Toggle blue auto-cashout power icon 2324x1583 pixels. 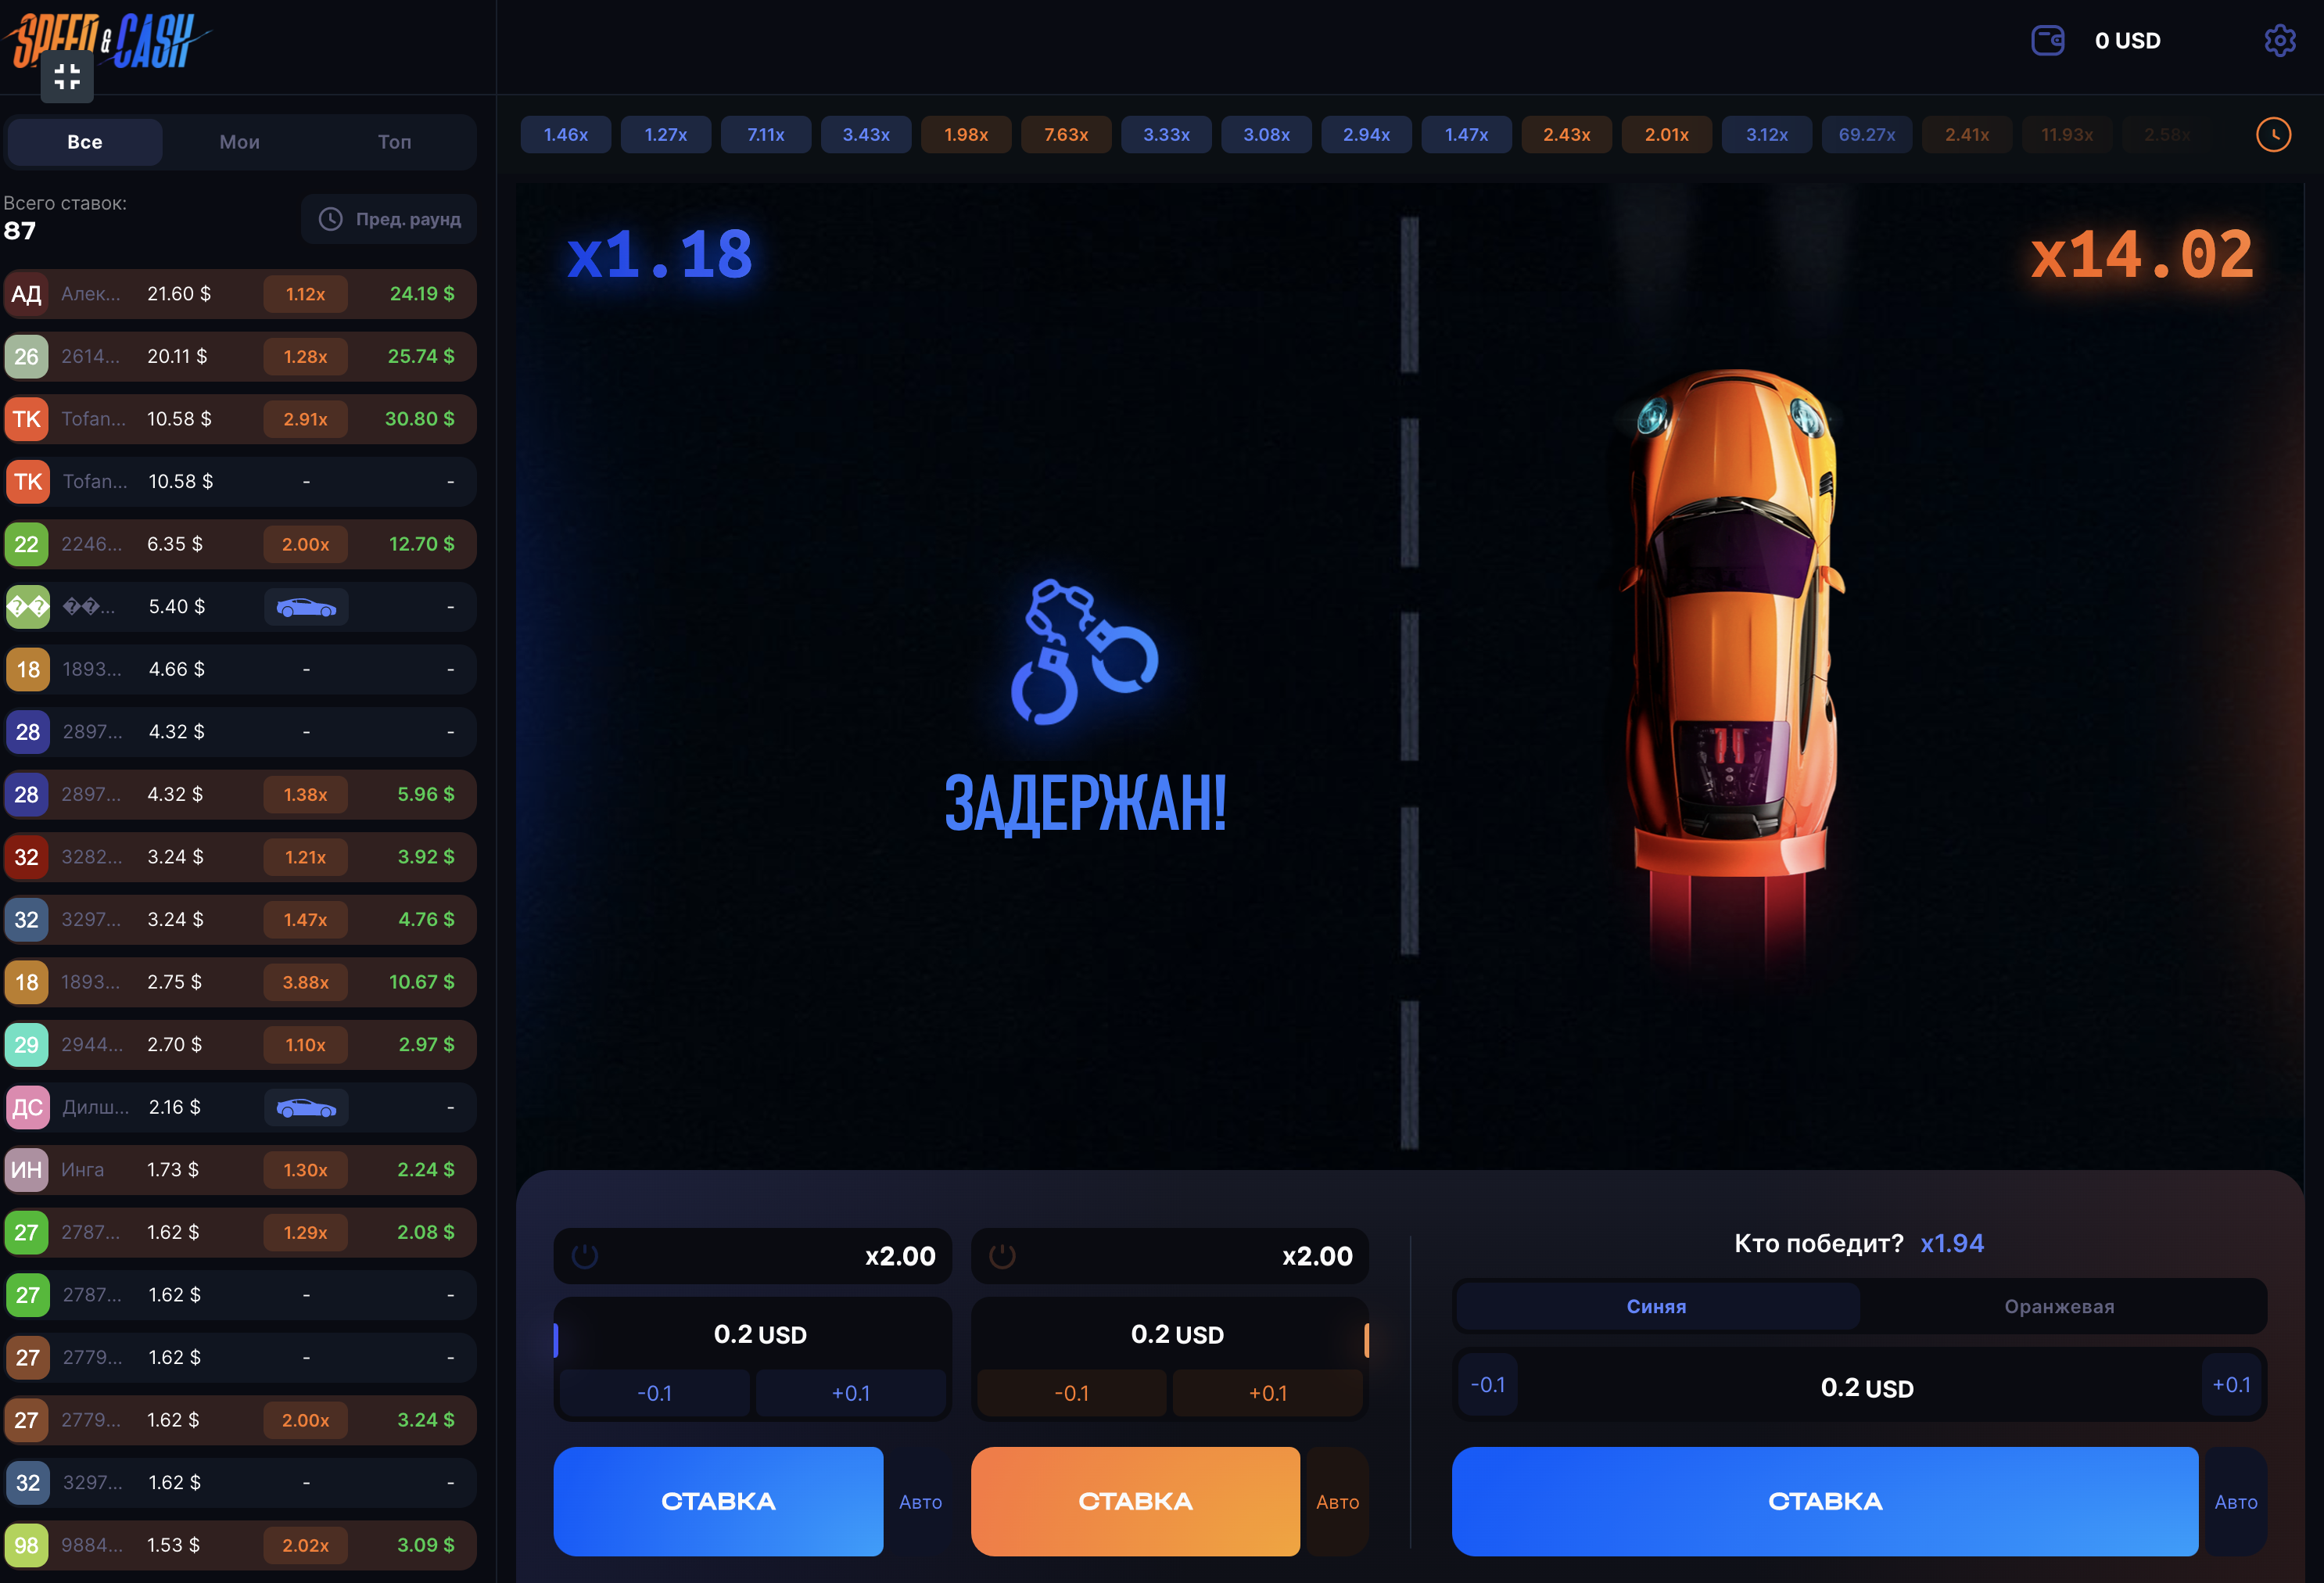pyautogui.click(x=585, y=1256)
